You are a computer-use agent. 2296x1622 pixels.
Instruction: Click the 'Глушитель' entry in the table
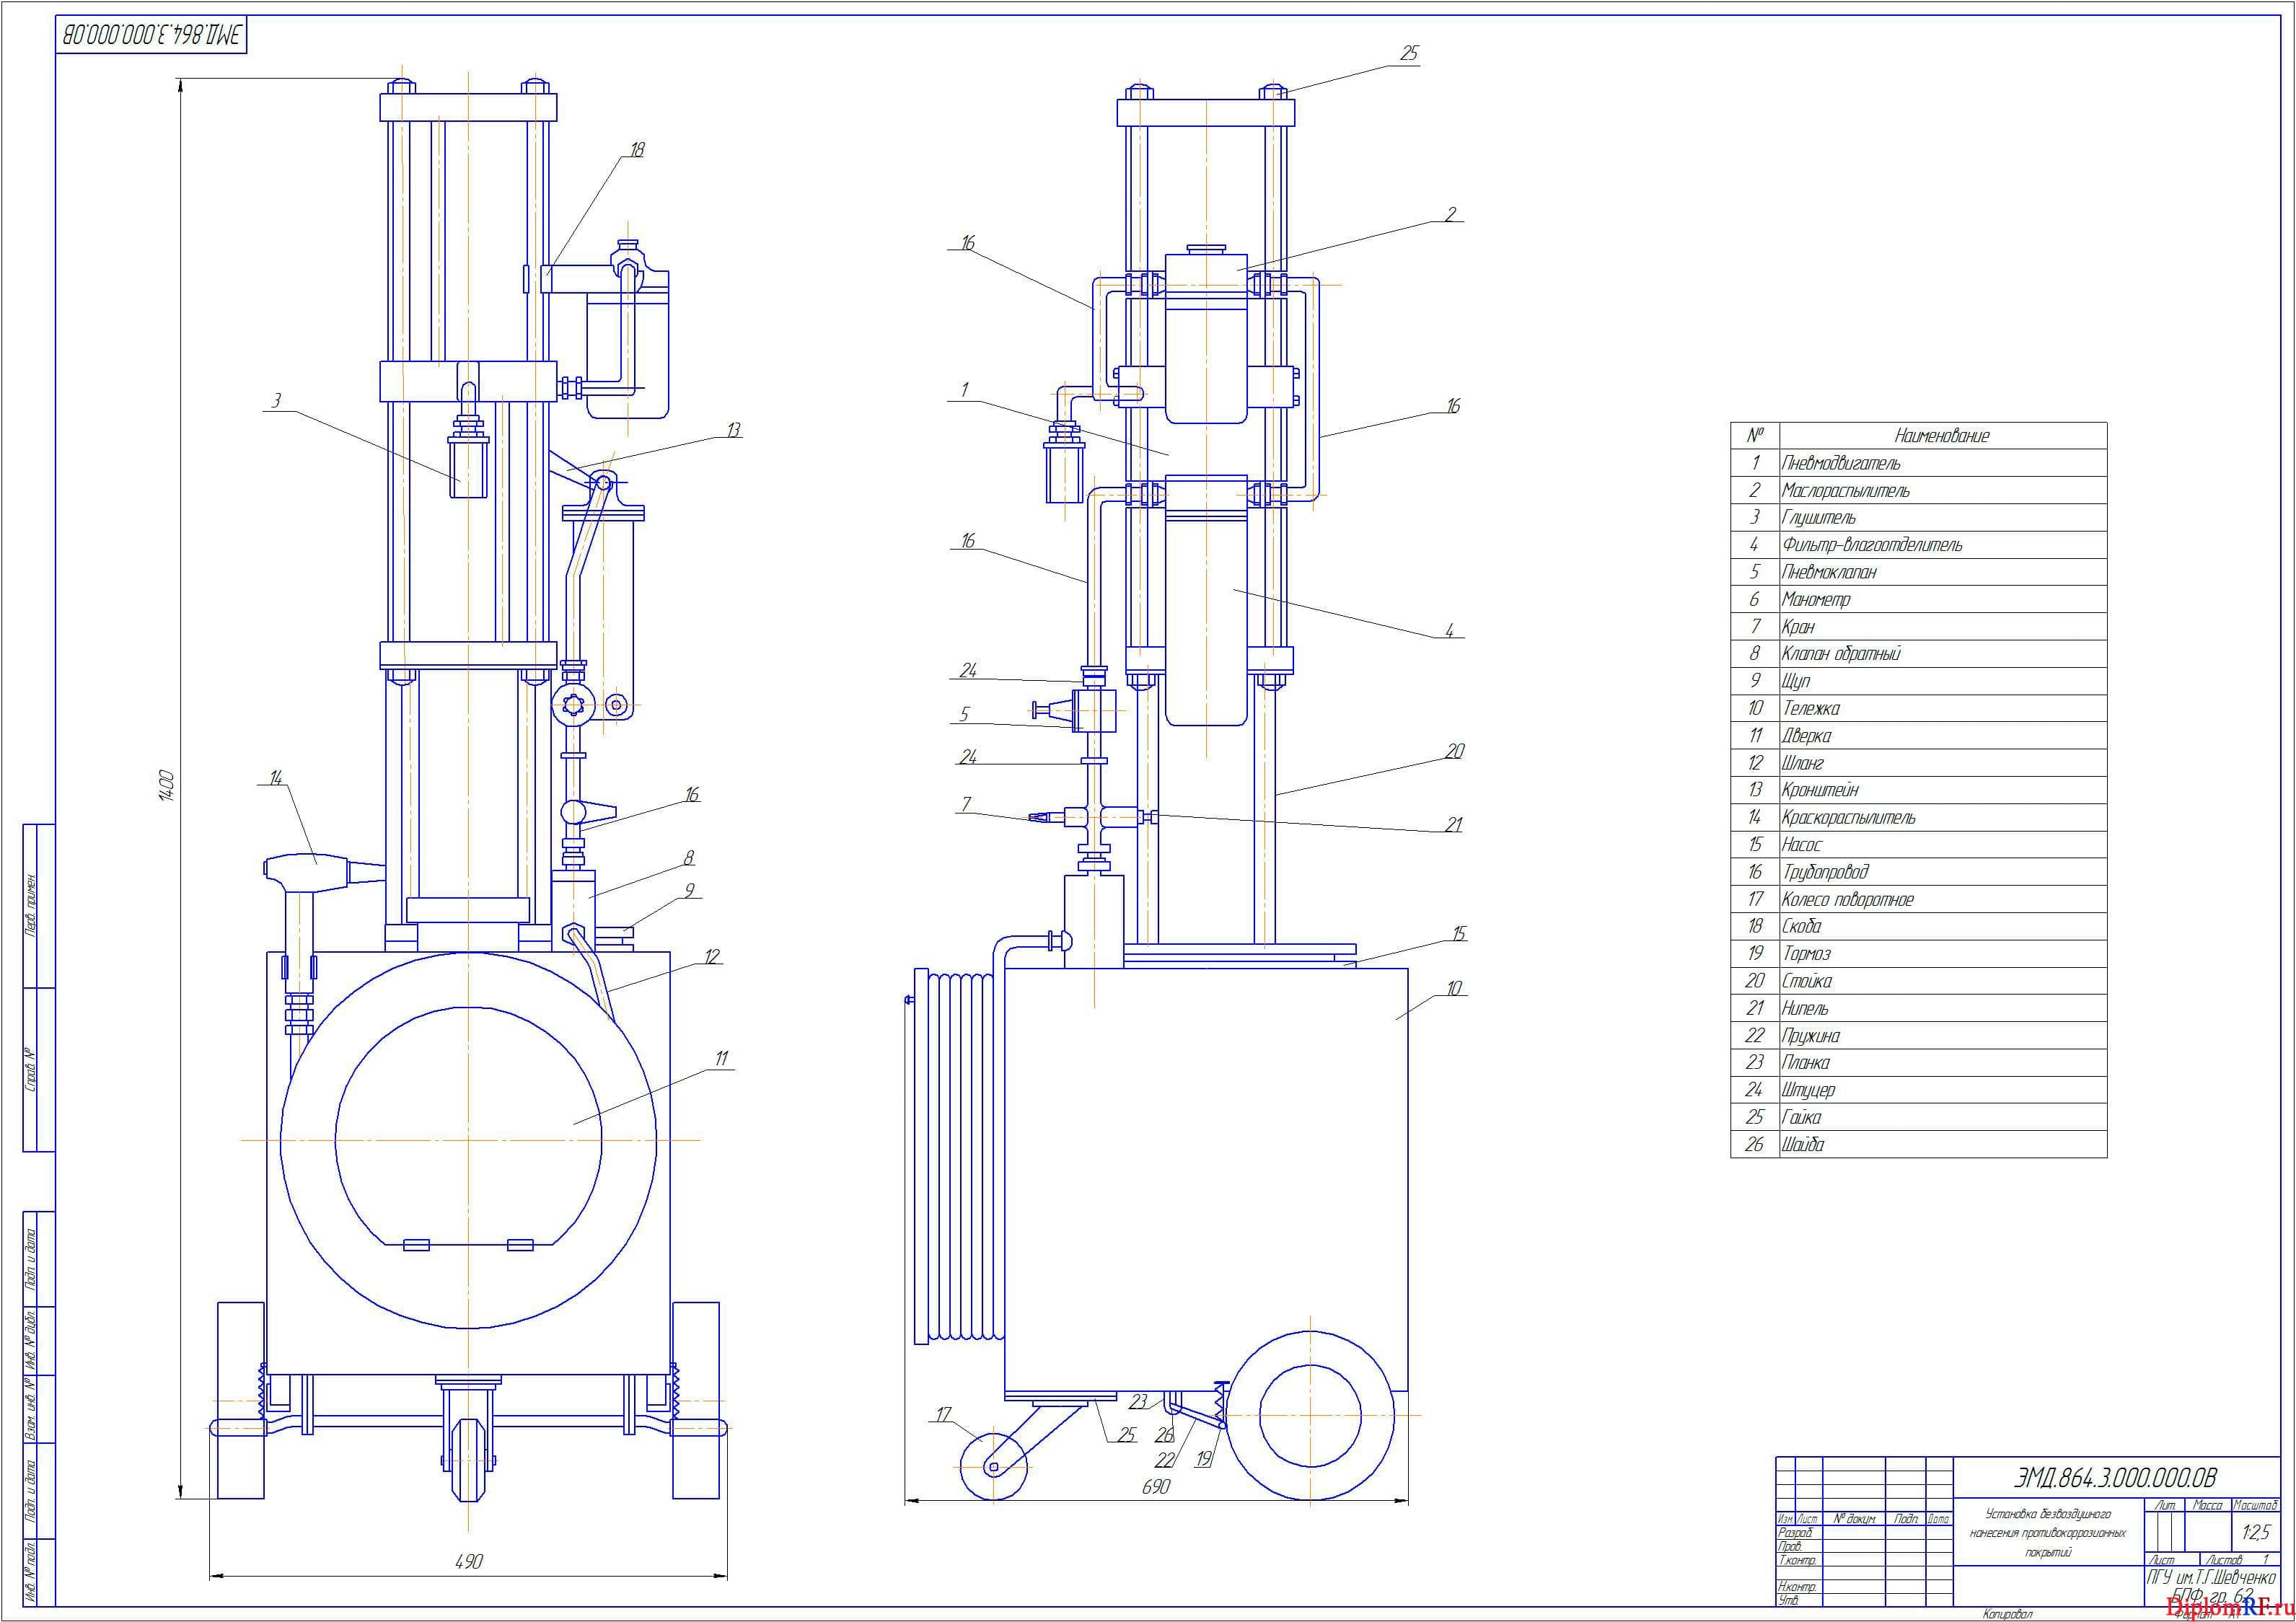click(x=1918, y=518)
